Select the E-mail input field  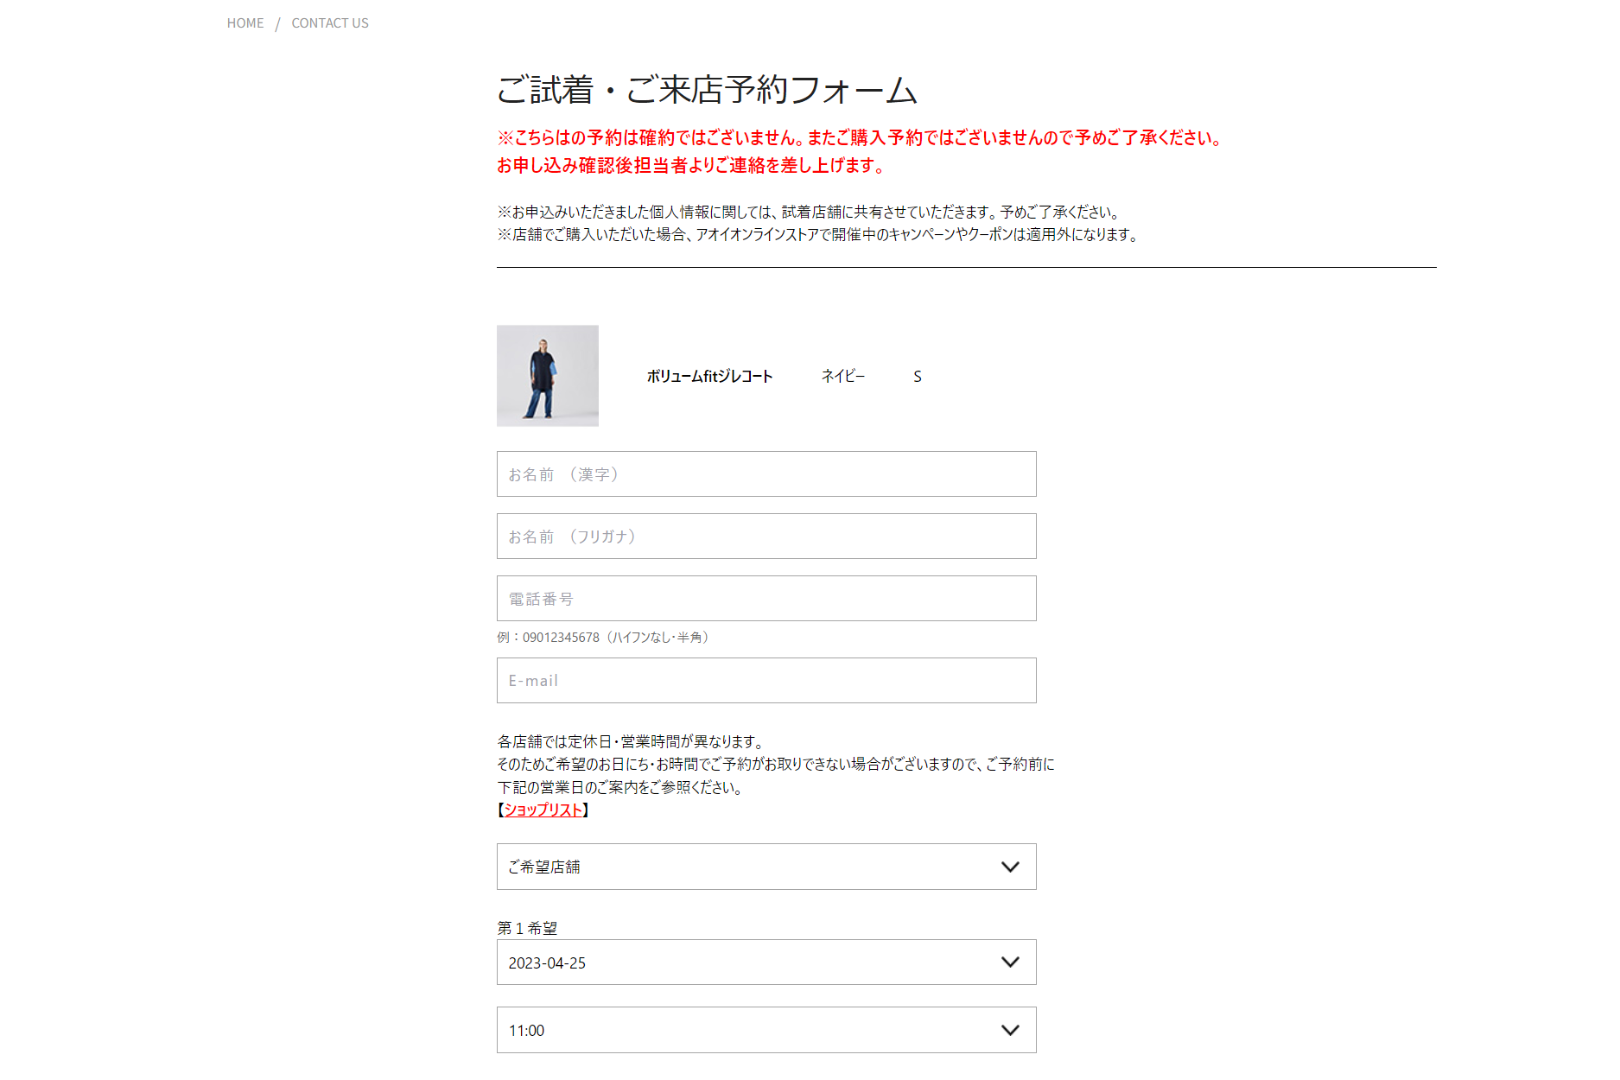point(767,680)
